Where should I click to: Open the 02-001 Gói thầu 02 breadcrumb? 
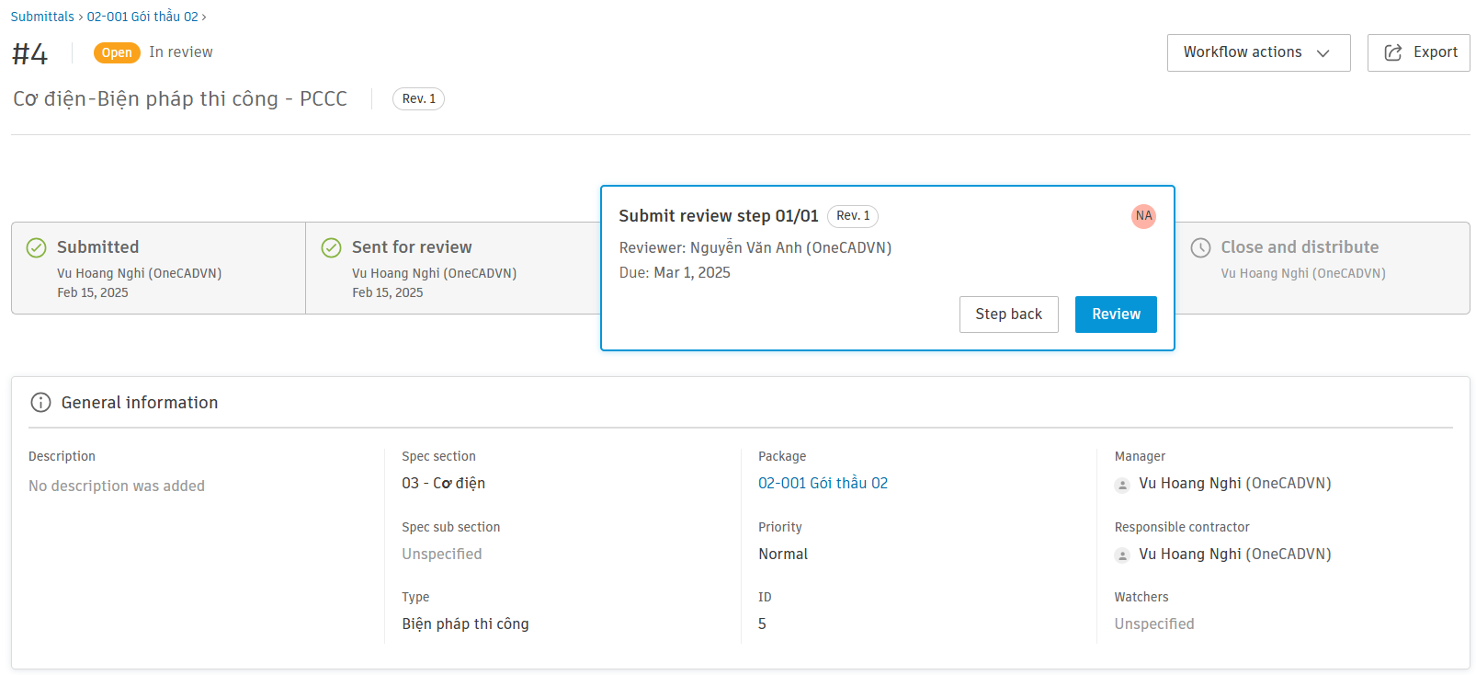pyautogui.click(x=142, y=17)
